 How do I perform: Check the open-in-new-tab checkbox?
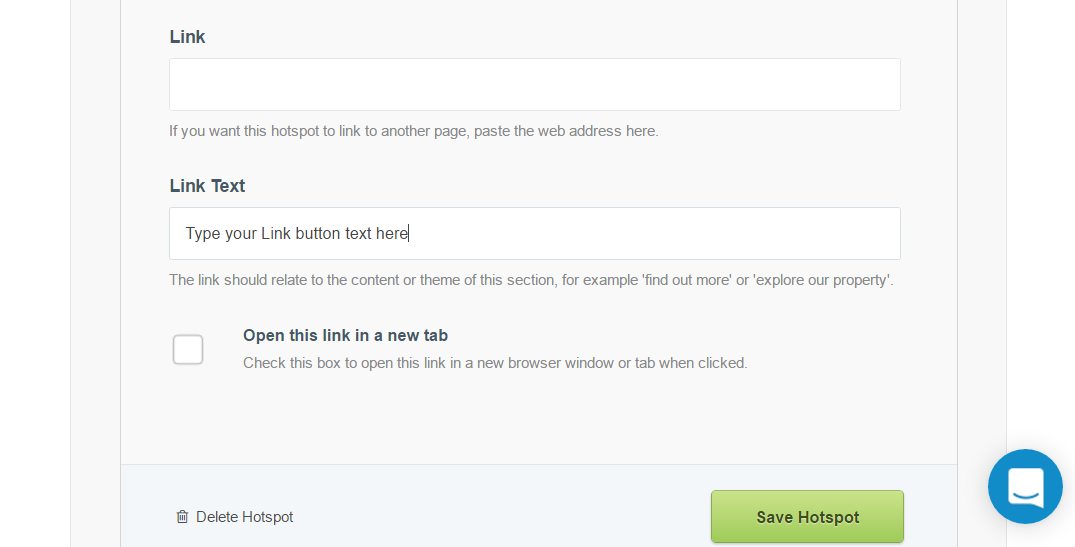click(188, 349)
